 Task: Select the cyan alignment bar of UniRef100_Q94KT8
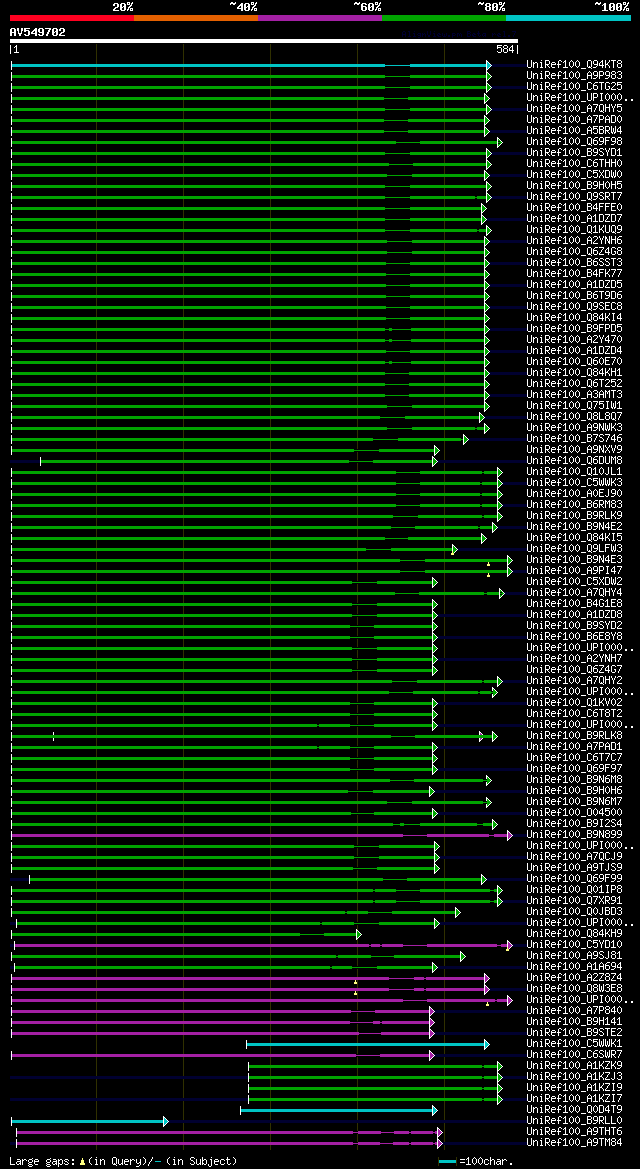coord(251,66)
